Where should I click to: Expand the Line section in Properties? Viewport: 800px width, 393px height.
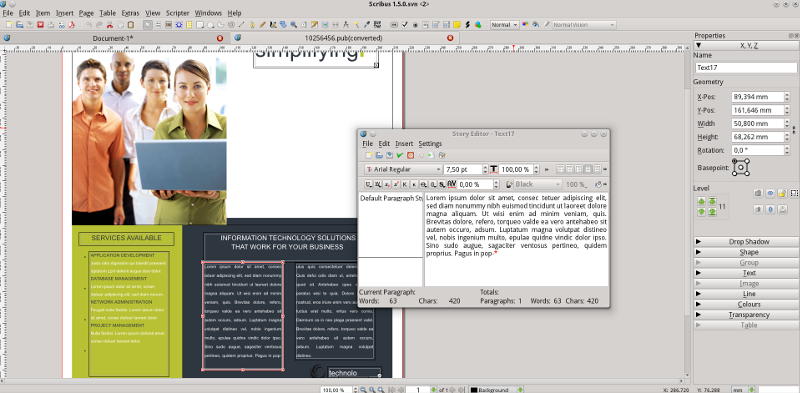pos(744,294)
